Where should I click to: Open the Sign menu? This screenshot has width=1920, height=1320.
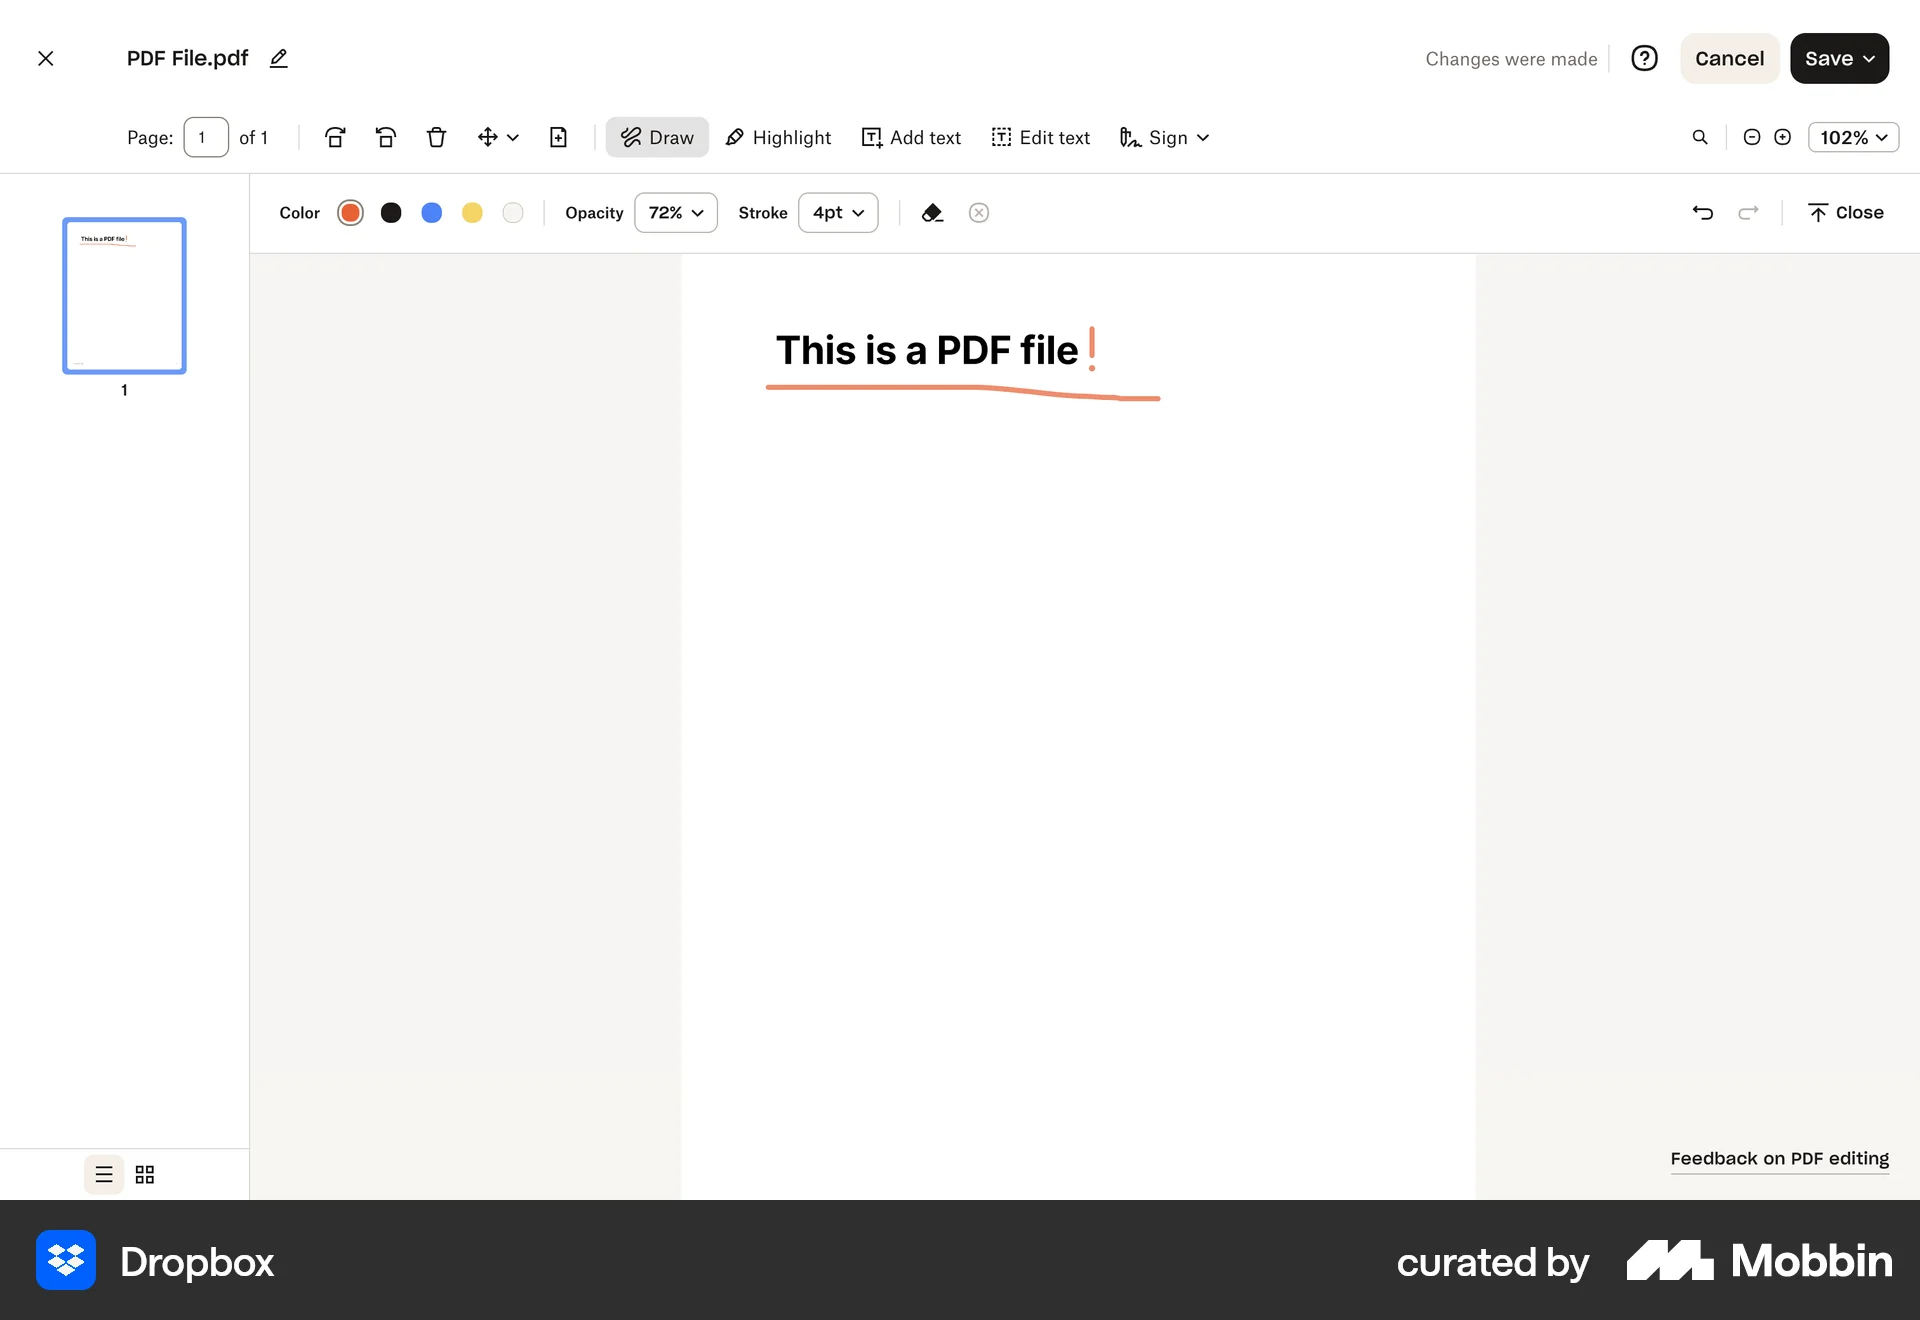coord(1163,137)
